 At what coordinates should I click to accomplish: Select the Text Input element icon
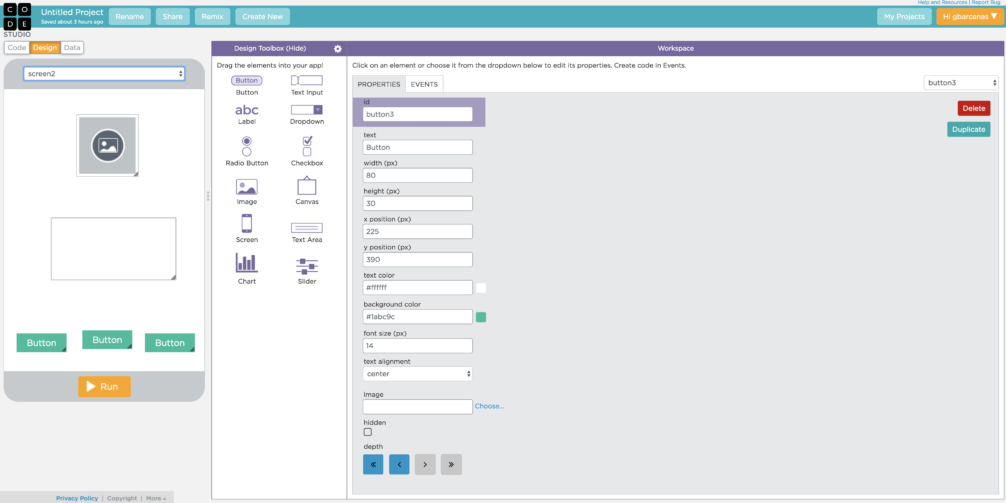click(307, 80)
